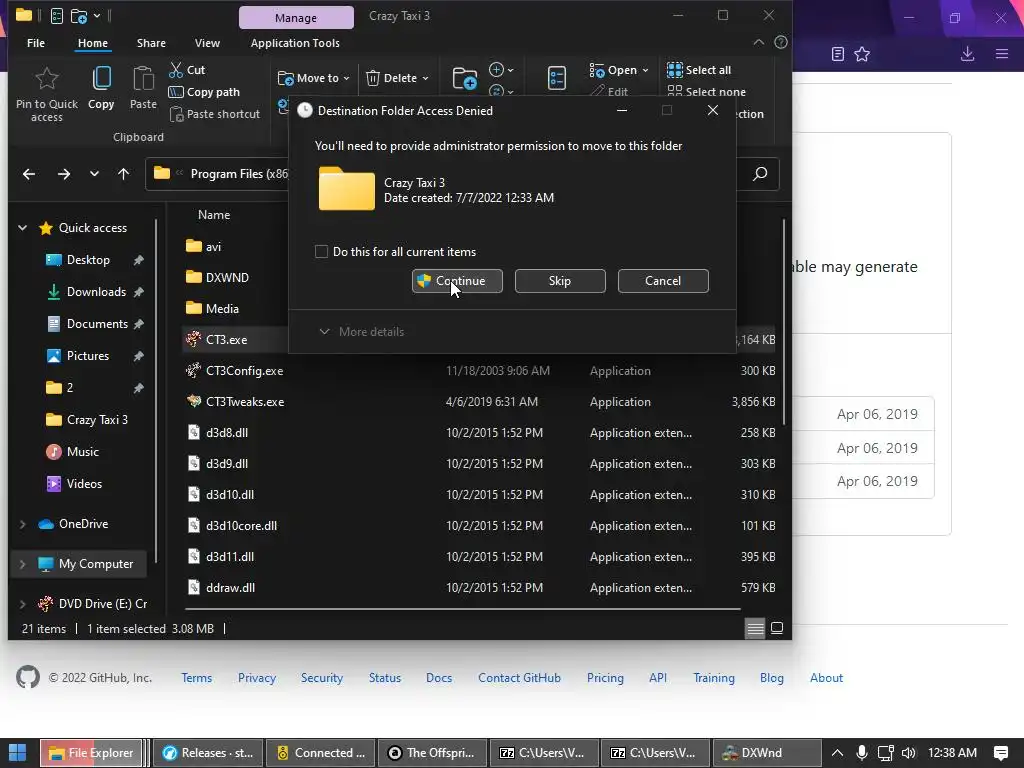This screenshot has height=768, width=1024.
Task: Select the d3d9.dll file
Action: pyautogui.click(x=480, y=464)
